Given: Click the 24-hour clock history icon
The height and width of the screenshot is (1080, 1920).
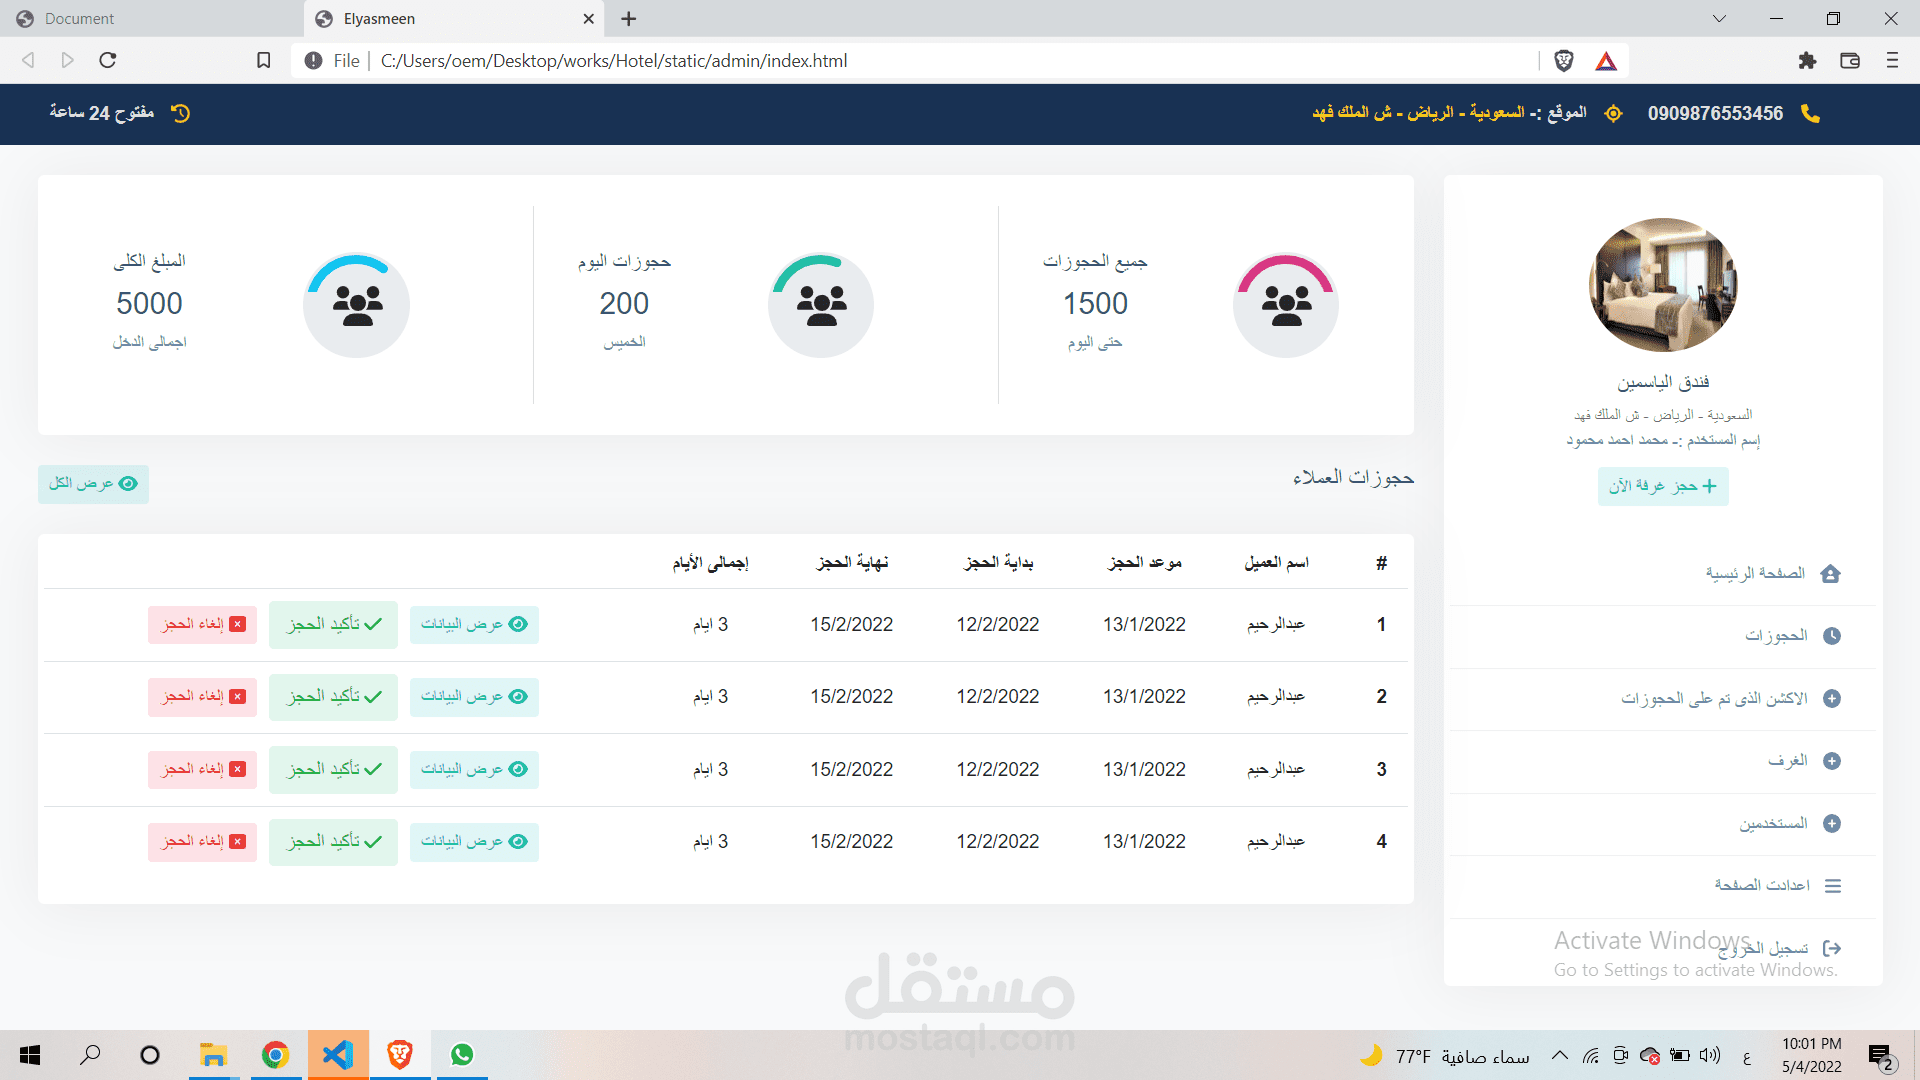Looking at the screenshot, I should [181, 114].
